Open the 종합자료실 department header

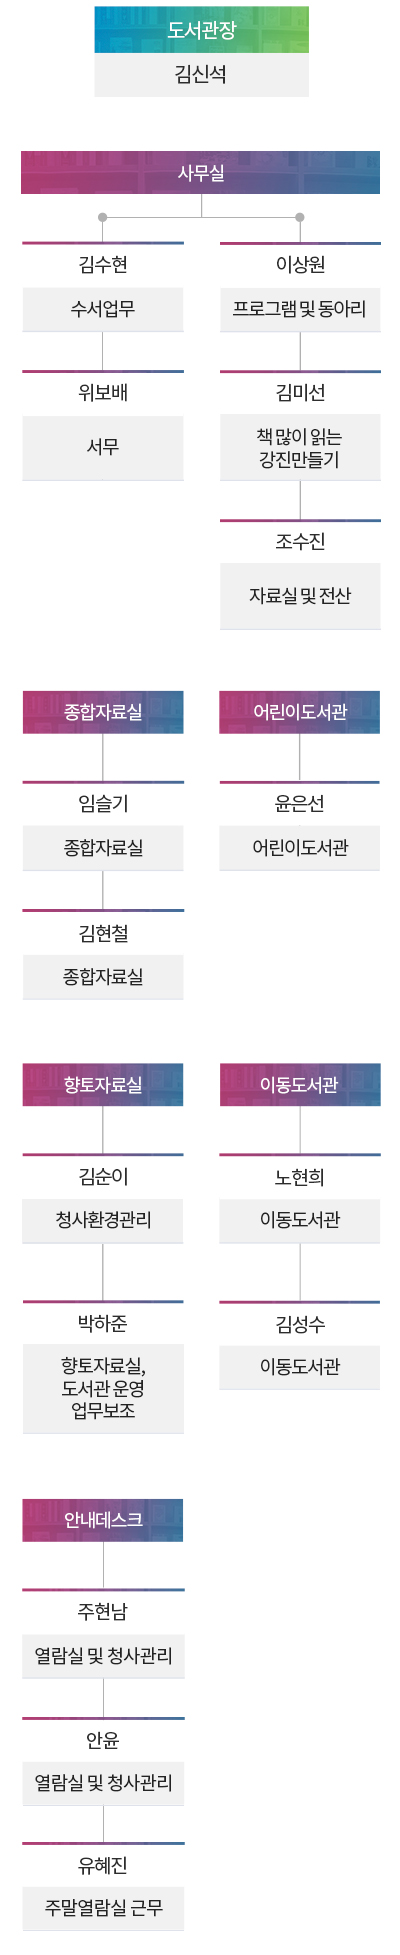coord(103,712)
